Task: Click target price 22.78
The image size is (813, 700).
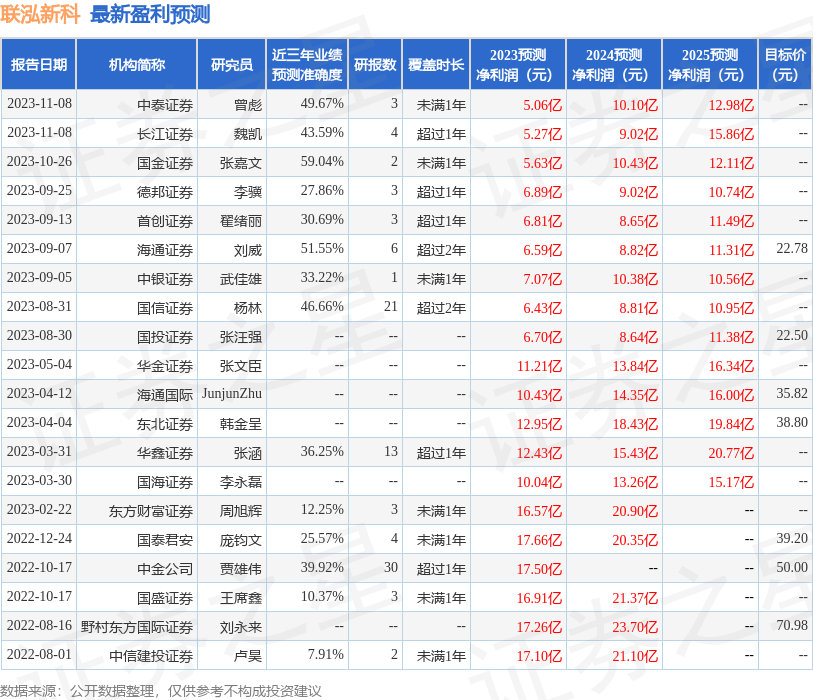Action: pos(792,249)
